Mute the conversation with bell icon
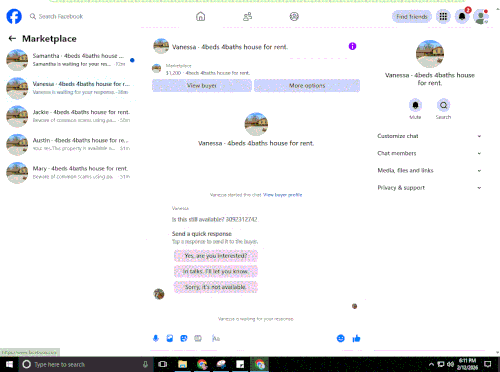The height and width of the screenshot is (372, 500). (415, 105)
